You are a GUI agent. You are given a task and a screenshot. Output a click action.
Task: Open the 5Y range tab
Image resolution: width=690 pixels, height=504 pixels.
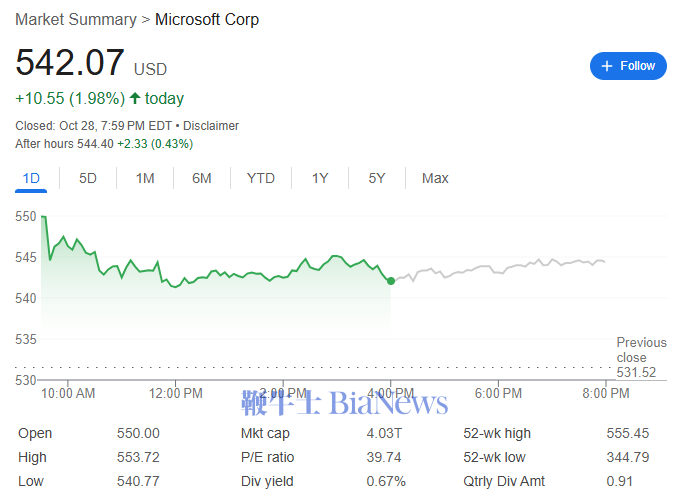[x=377, y=178]
